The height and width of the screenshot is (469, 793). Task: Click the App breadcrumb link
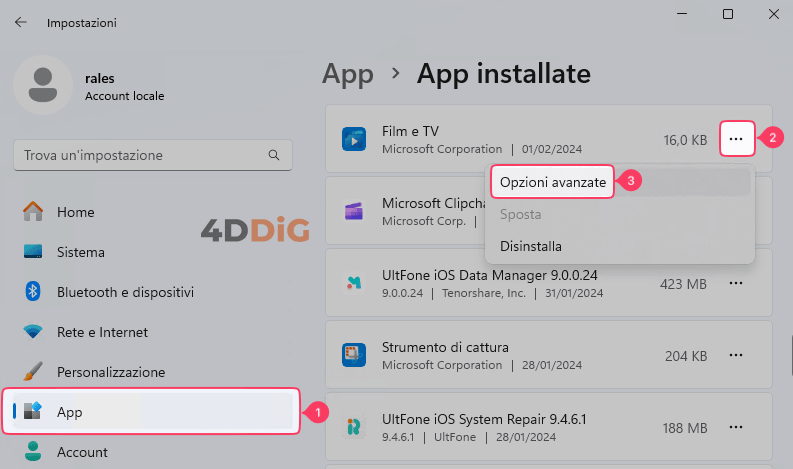coord(347,73)
